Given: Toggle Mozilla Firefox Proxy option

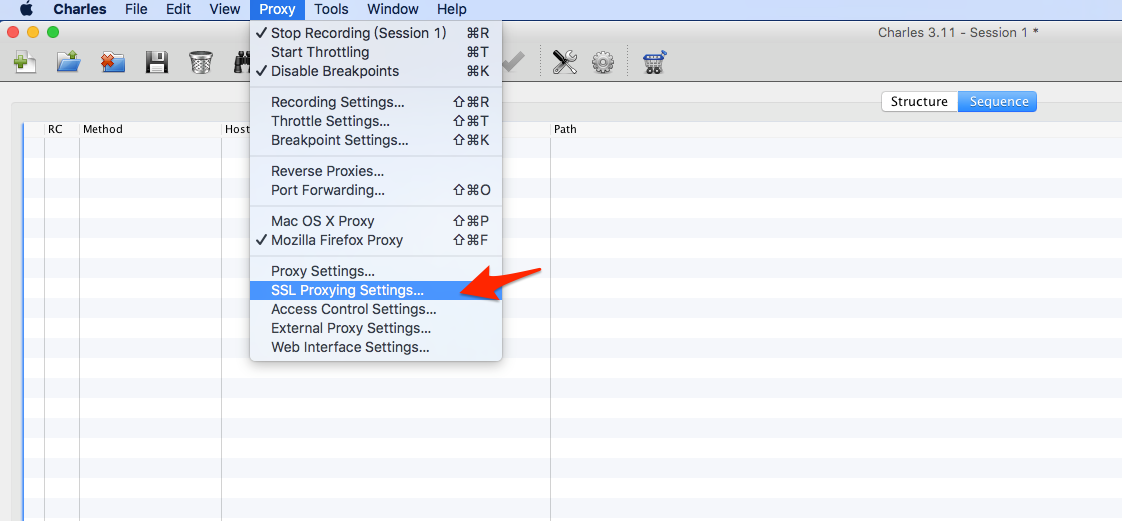Looking at the screenshot, I should (376, 240).
